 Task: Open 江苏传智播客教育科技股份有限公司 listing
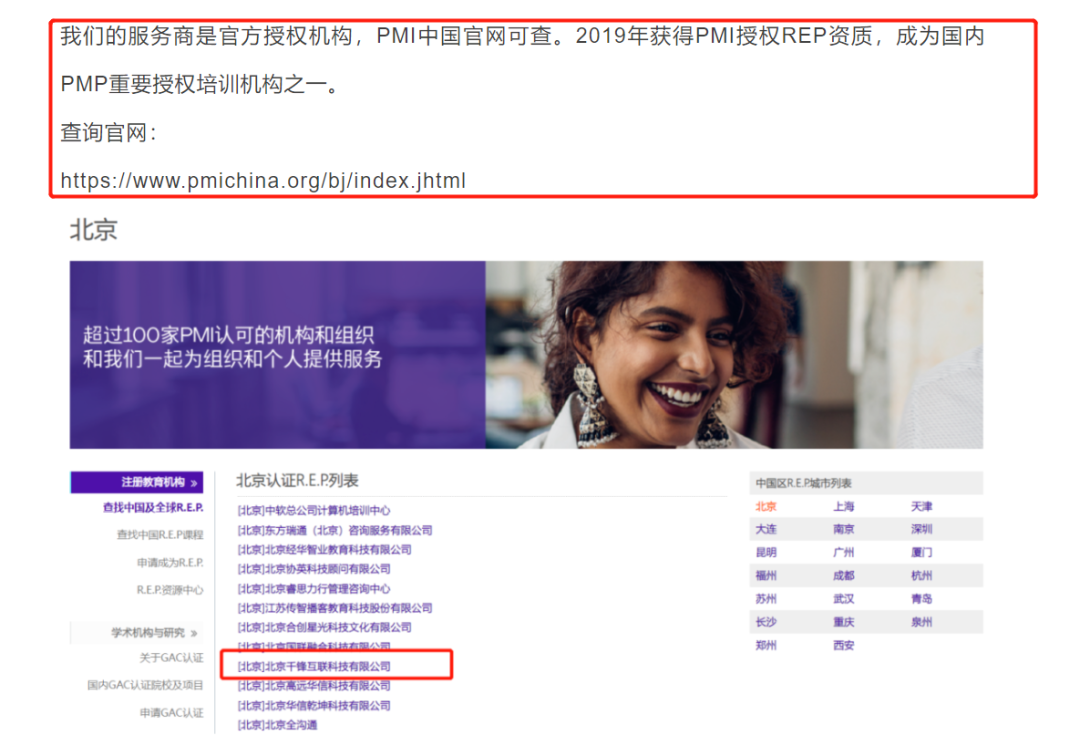pos(335,608)
